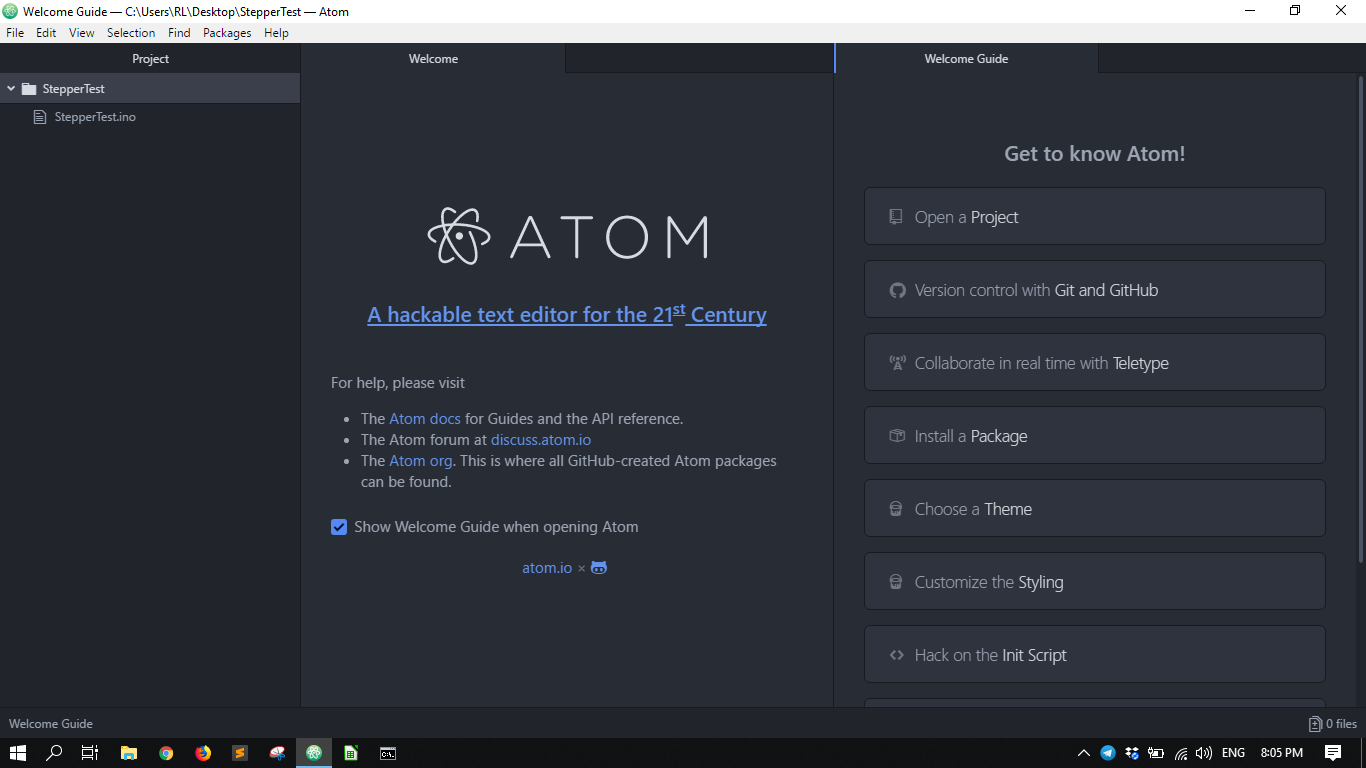Image resolution: width=1366 pixels, height=768 pixels.
Task: Open the Find menu
Action: point(179,33)
